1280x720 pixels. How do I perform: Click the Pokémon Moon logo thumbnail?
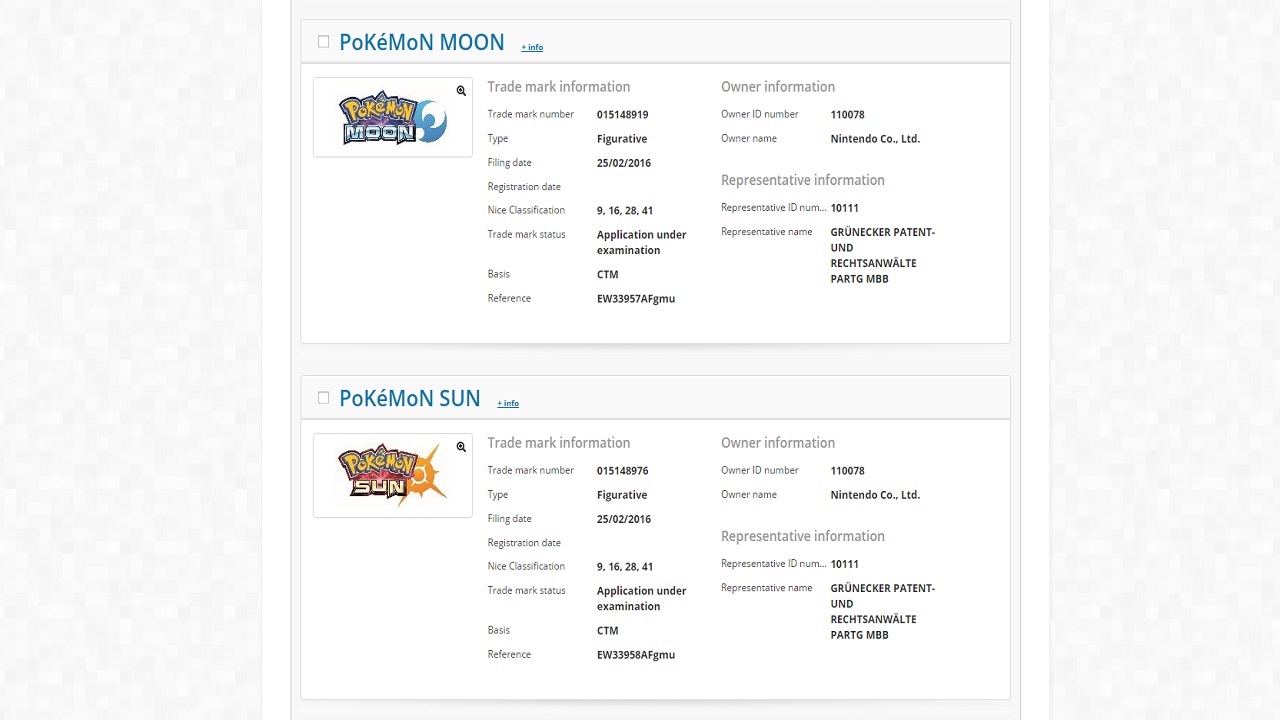click(392, 120)
